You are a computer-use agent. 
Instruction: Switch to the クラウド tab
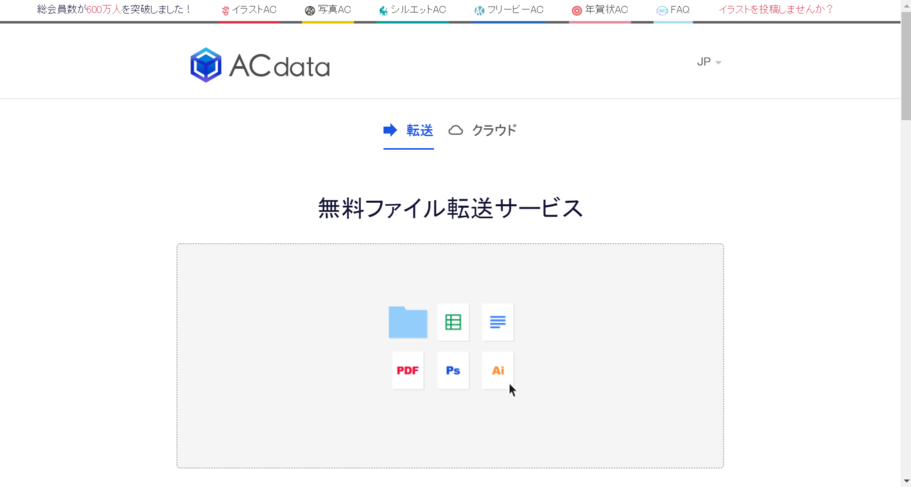[482, 130]
